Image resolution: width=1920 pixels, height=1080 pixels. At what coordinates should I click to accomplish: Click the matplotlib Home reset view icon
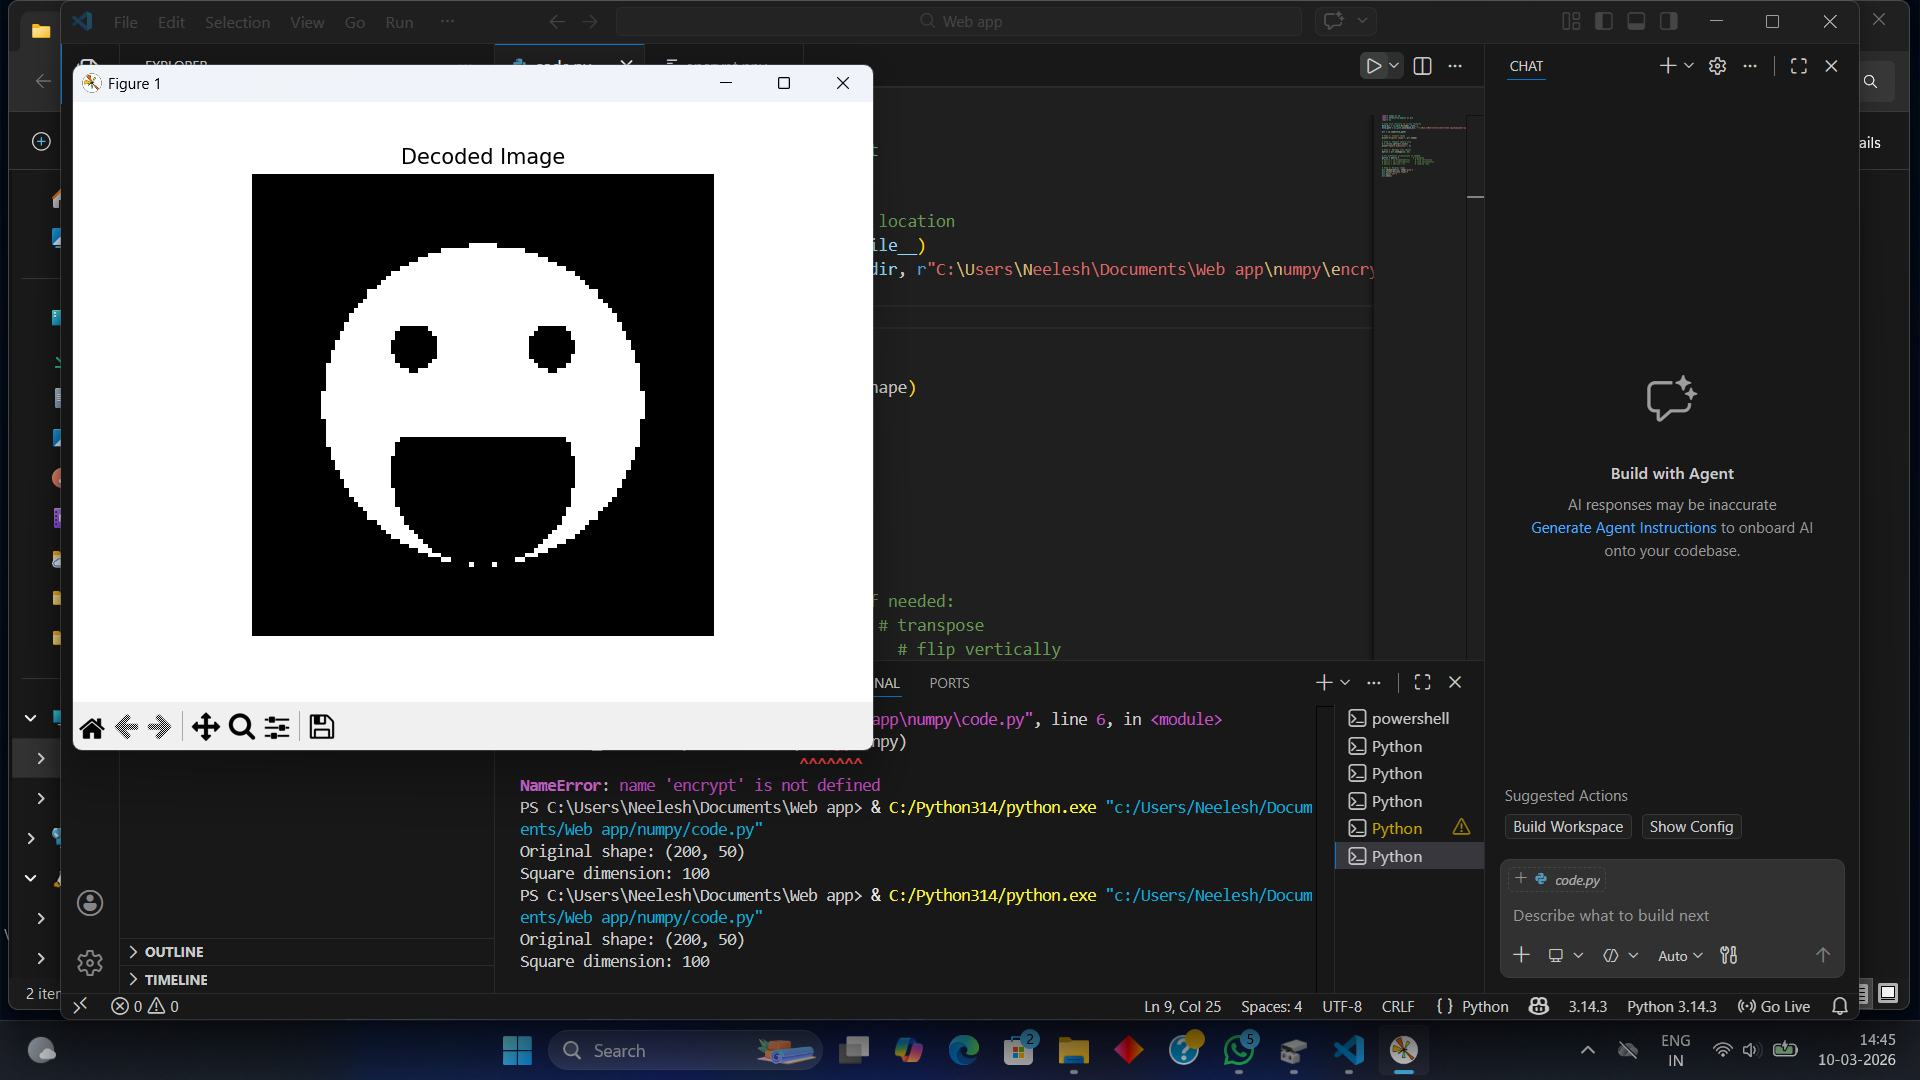point(92,728)
